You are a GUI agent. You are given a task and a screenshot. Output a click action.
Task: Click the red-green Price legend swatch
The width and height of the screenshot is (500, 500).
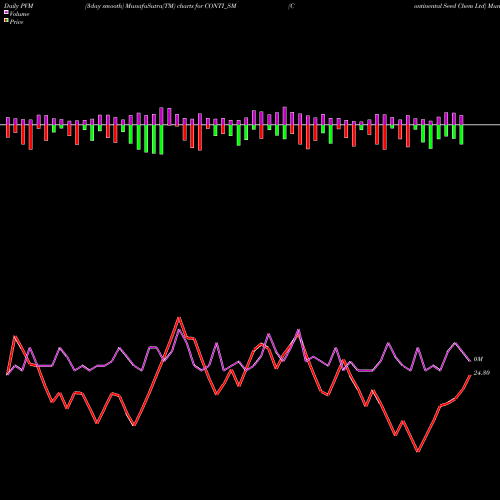coord(6,21)
